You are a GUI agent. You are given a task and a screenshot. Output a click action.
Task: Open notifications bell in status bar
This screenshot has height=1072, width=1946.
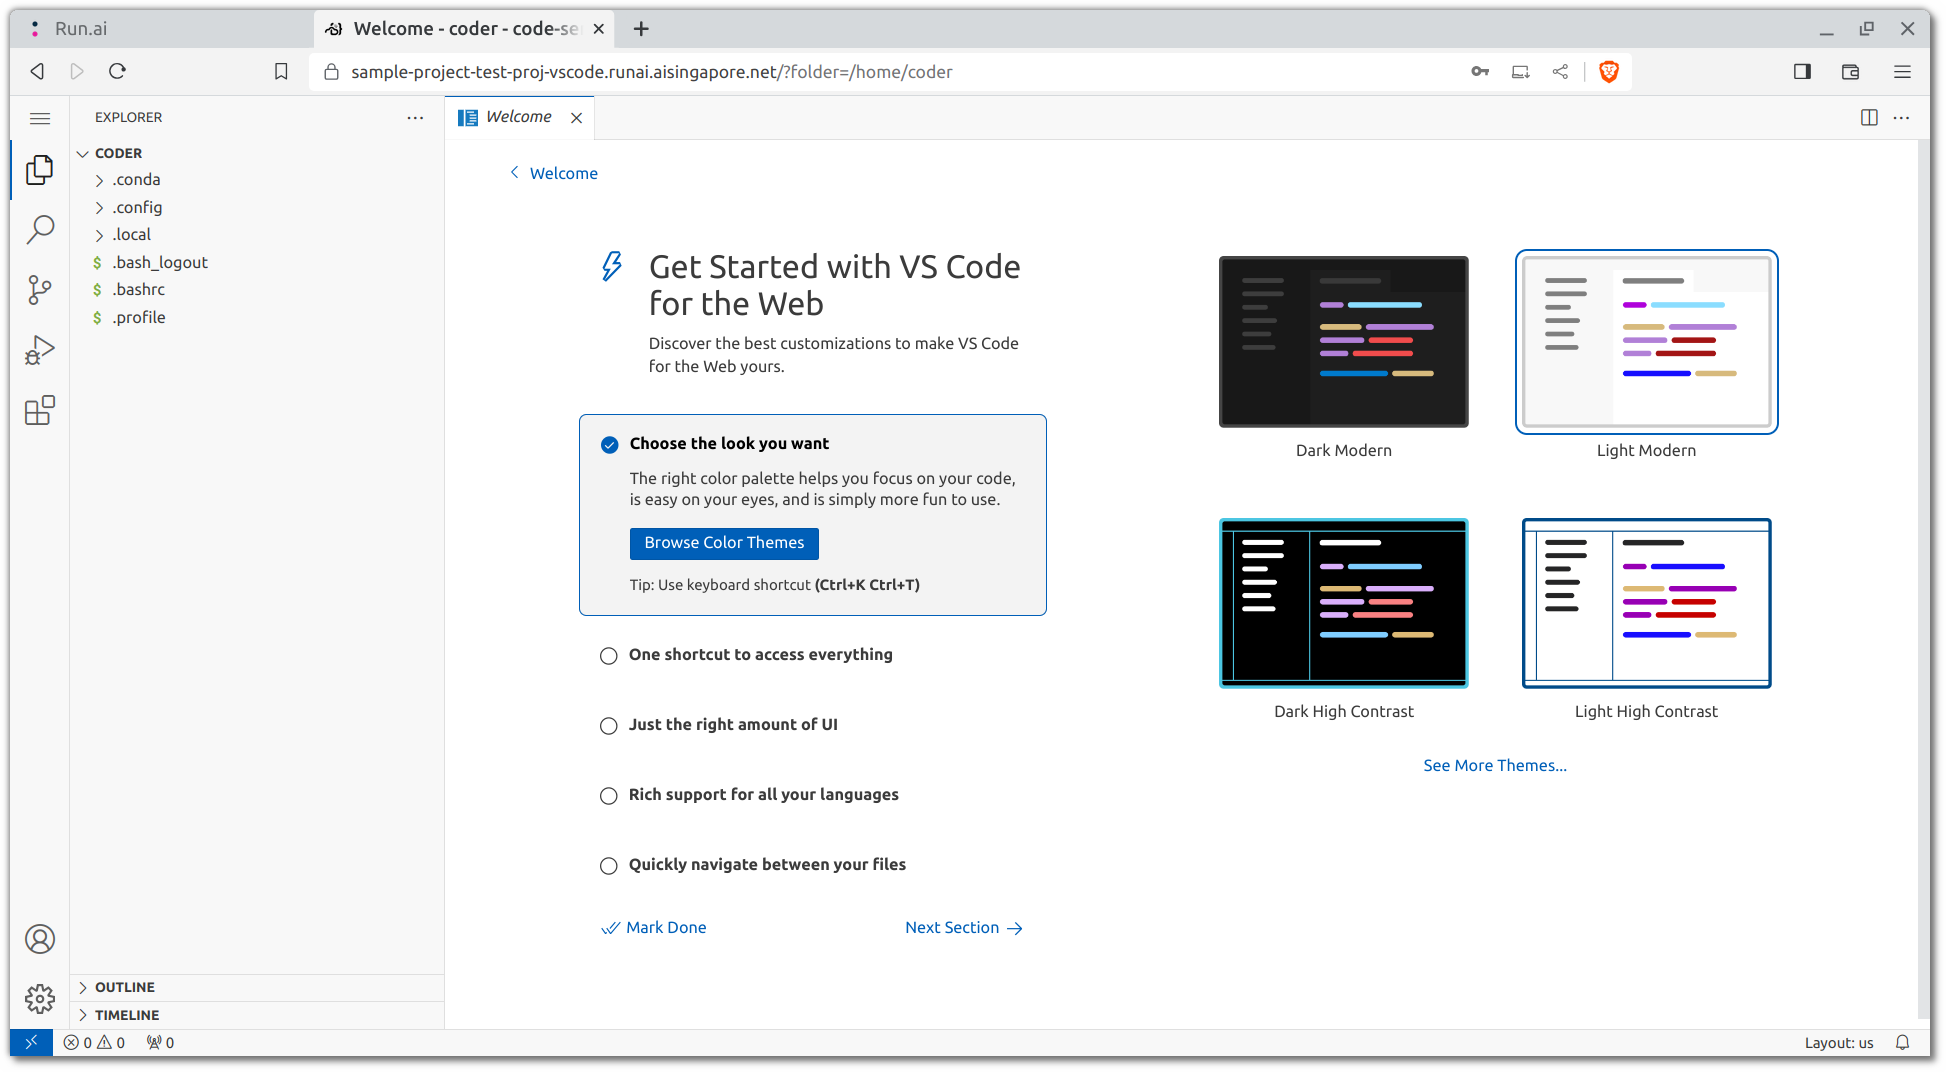[1903, 1043]
